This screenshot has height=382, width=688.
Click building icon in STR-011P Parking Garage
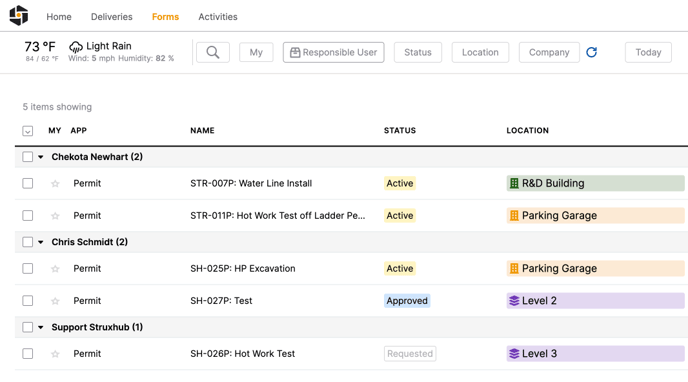[x=514, y=215]
